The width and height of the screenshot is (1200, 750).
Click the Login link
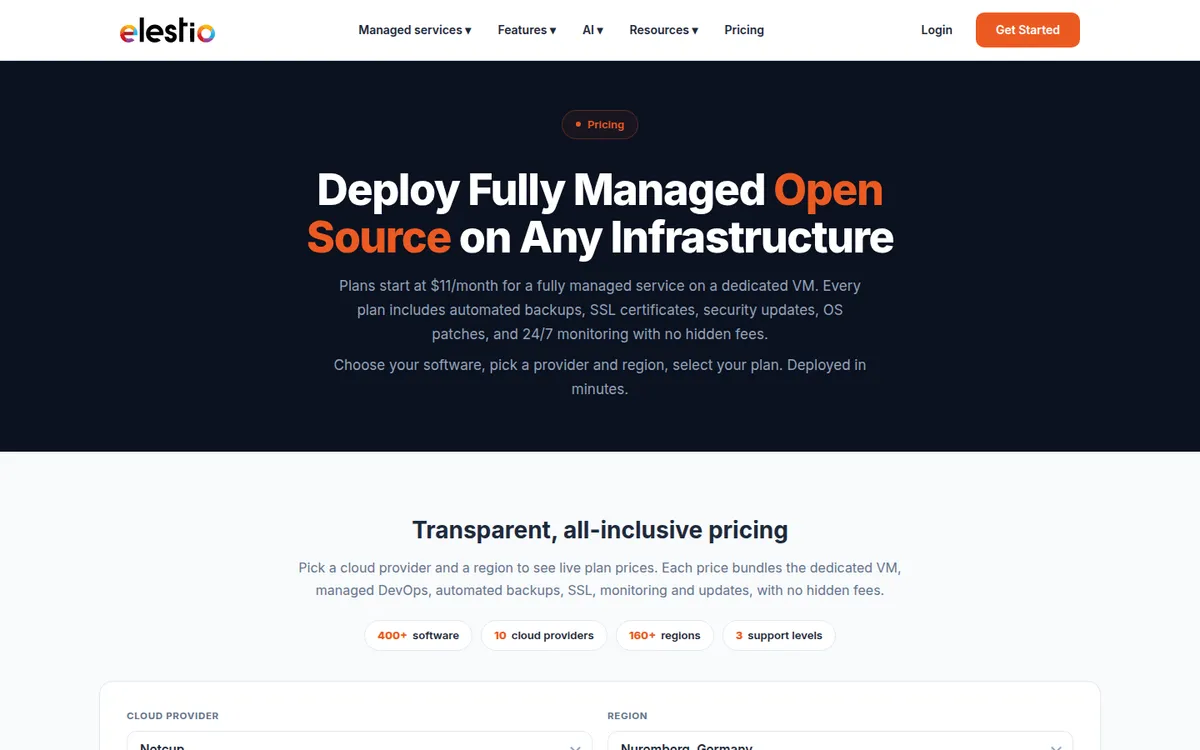(x=936, y=30)
